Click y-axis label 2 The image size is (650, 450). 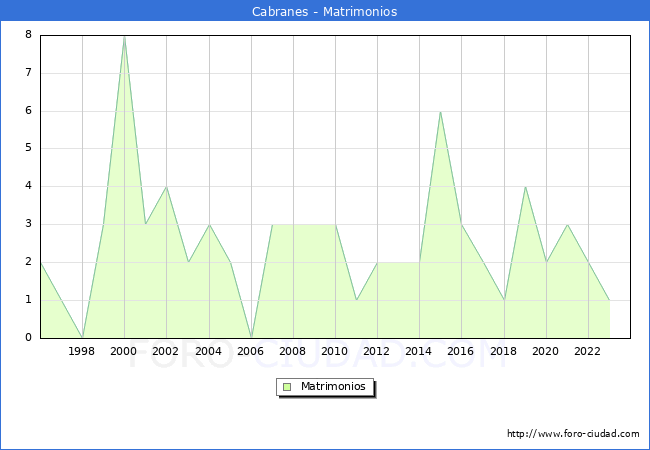pos(28,262)
